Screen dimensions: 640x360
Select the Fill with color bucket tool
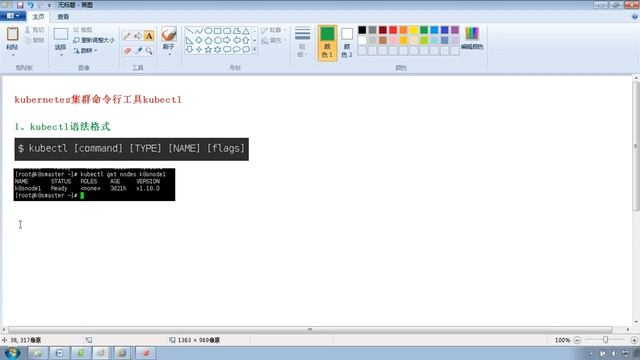pyautogui.click(x=138, y=36)
